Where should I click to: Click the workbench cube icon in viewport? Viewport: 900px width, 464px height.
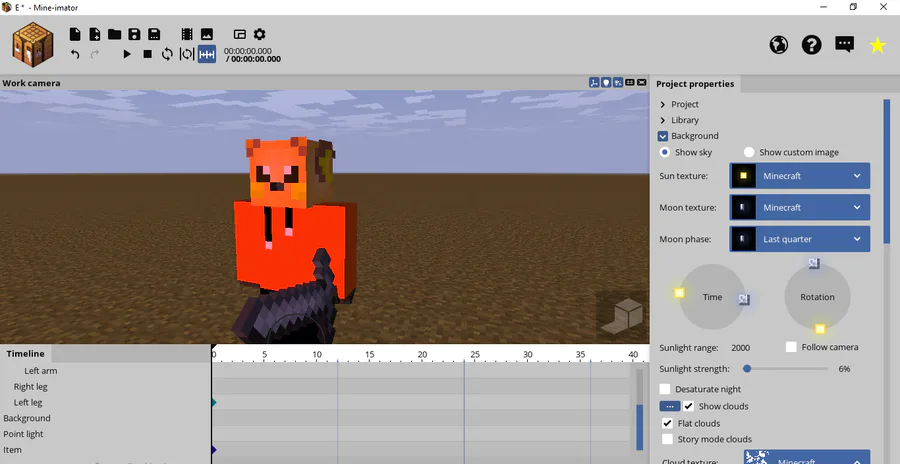(x=622, y=316)
